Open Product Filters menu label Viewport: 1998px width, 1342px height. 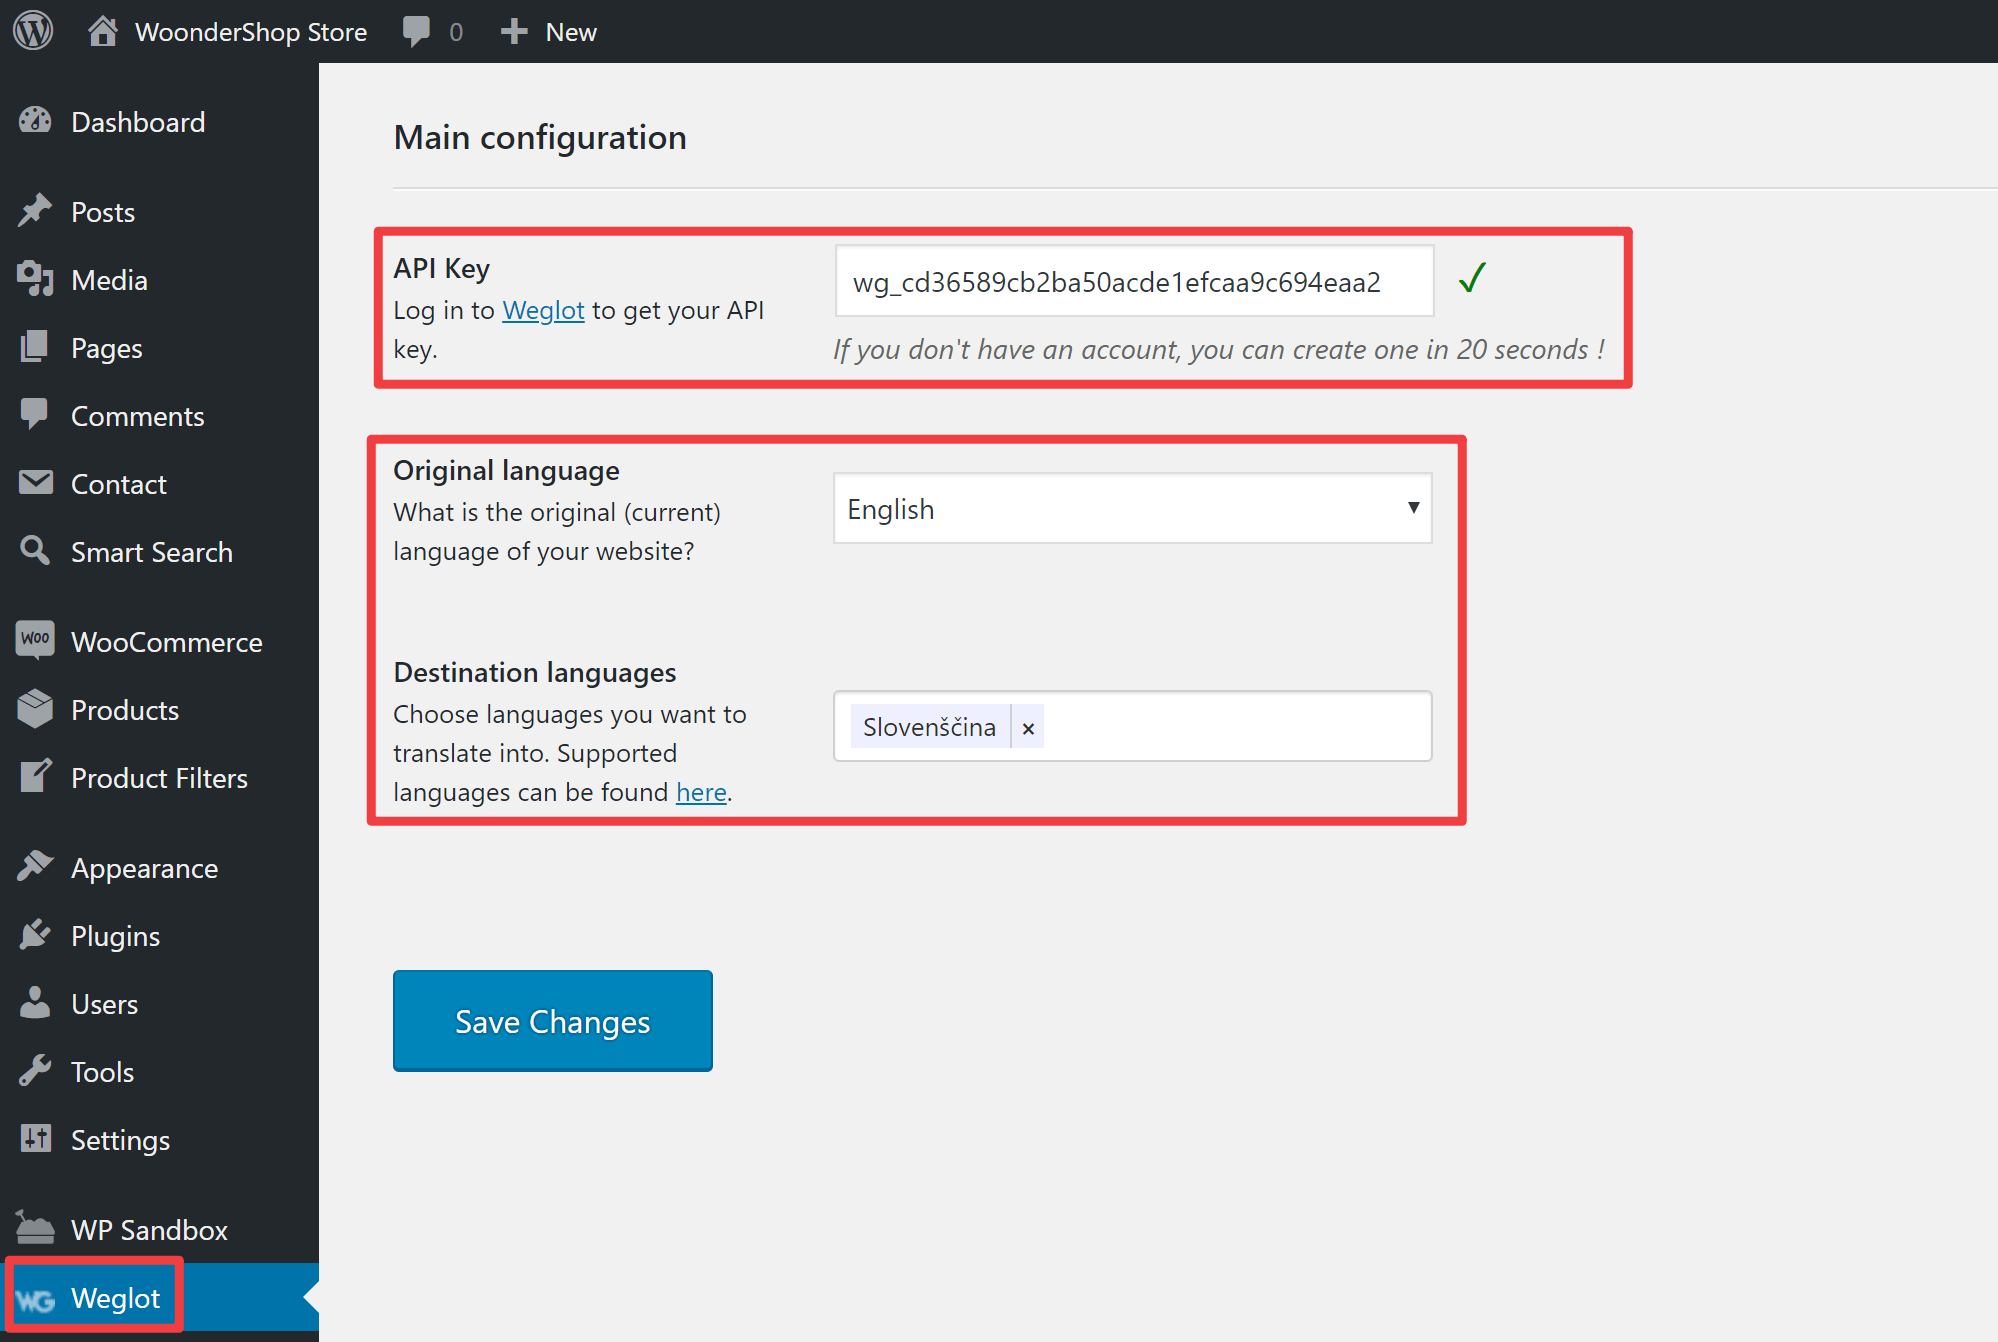coord(160,778)
